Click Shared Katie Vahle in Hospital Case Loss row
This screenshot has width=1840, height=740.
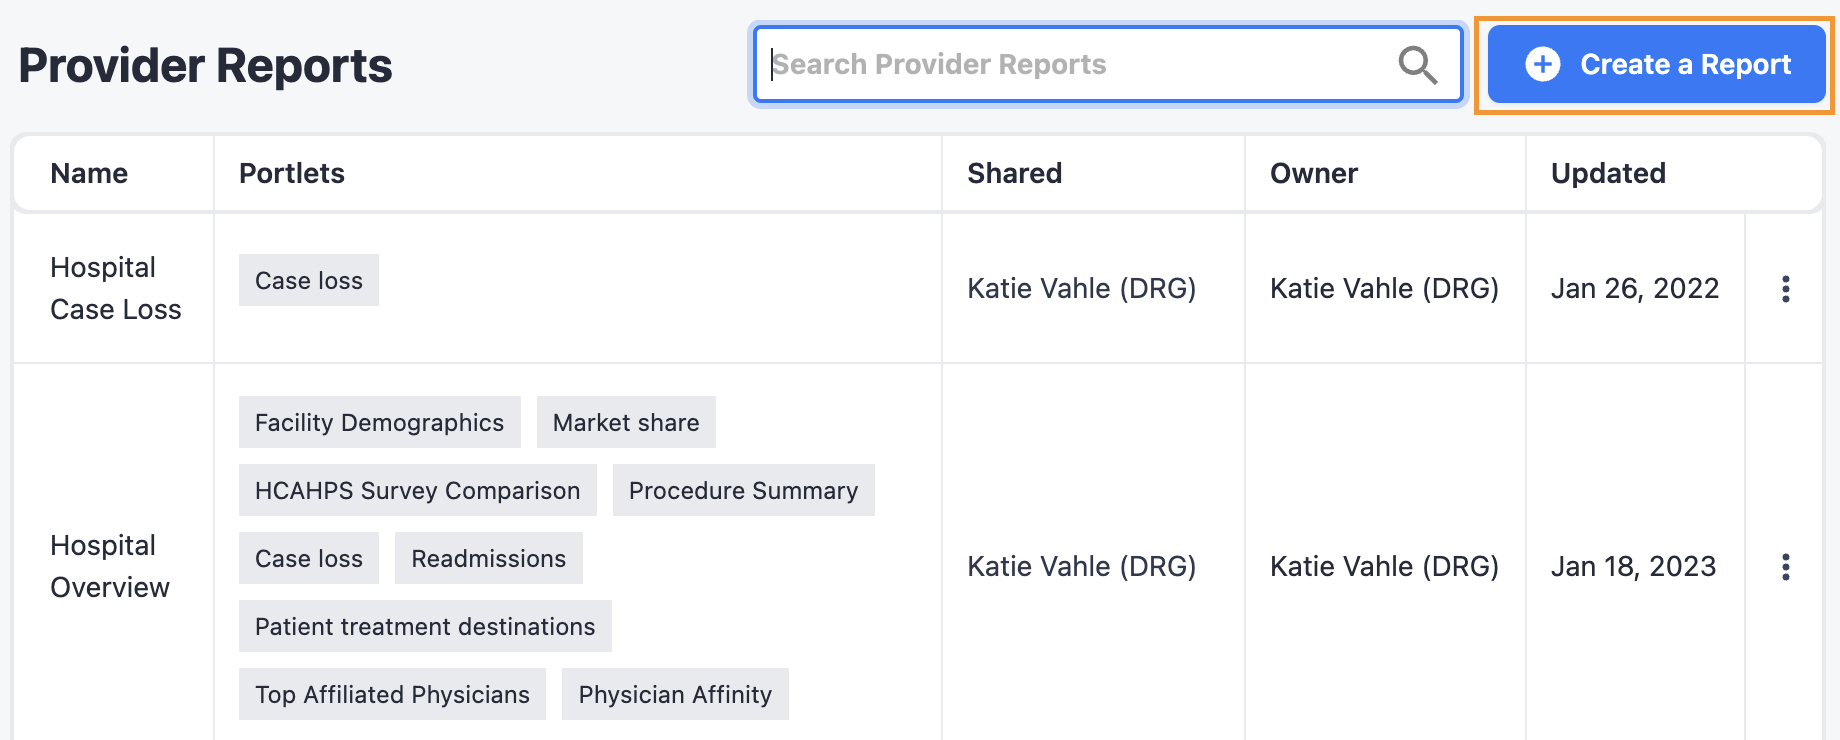(1082, 288)
